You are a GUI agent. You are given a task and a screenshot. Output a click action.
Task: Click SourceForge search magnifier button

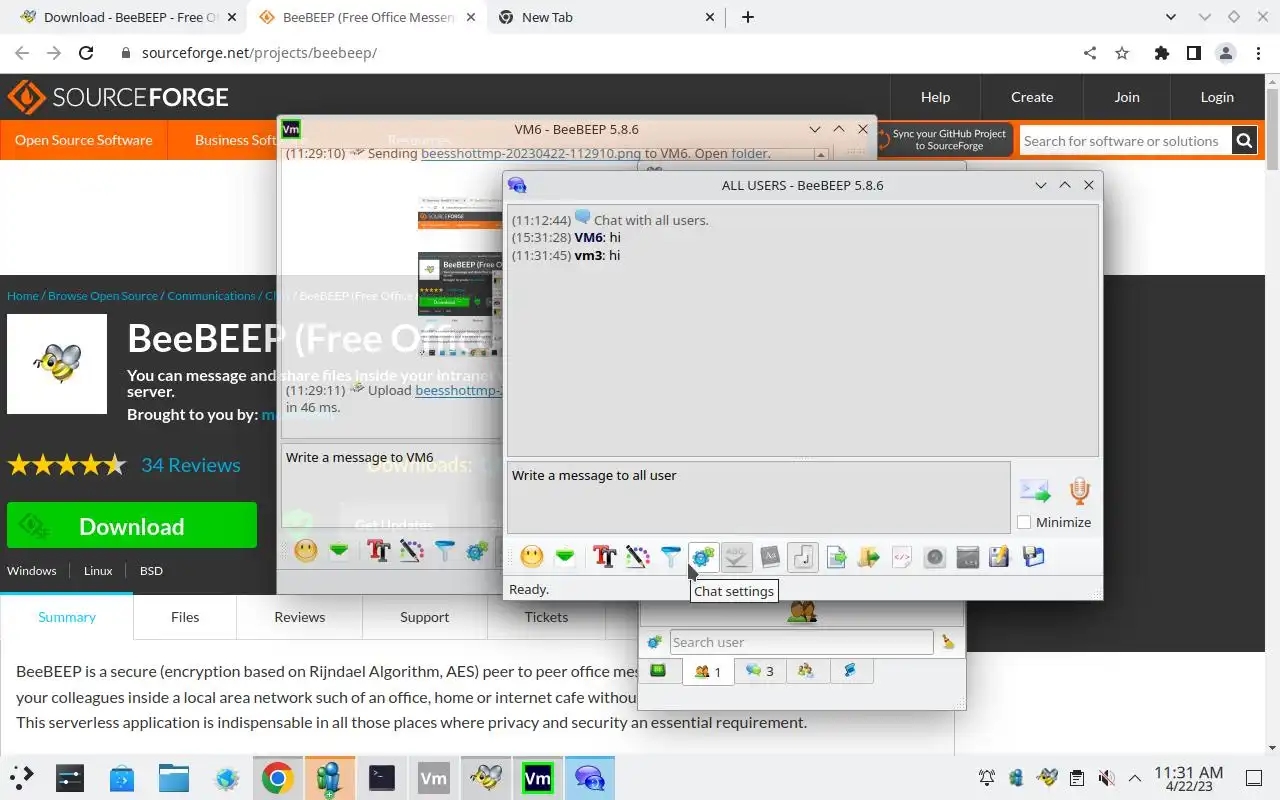[1244, 141]
